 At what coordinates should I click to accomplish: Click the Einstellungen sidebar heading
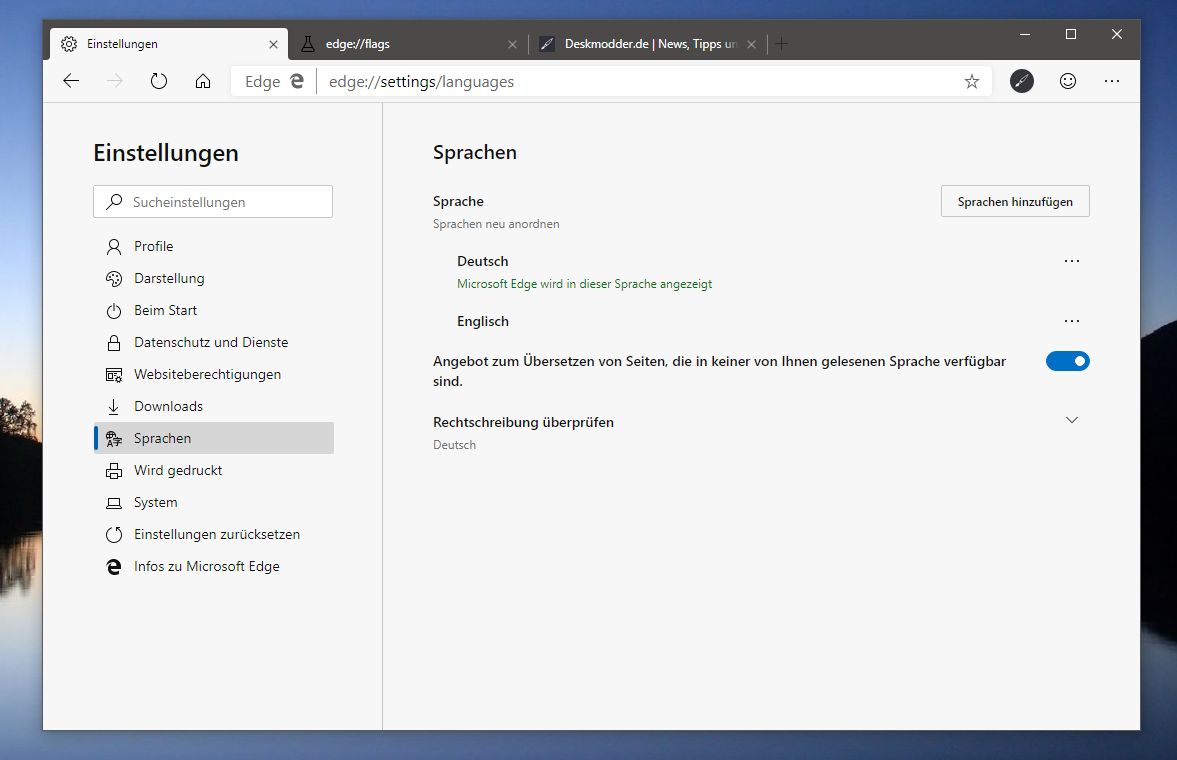click(x=166, y=153)
